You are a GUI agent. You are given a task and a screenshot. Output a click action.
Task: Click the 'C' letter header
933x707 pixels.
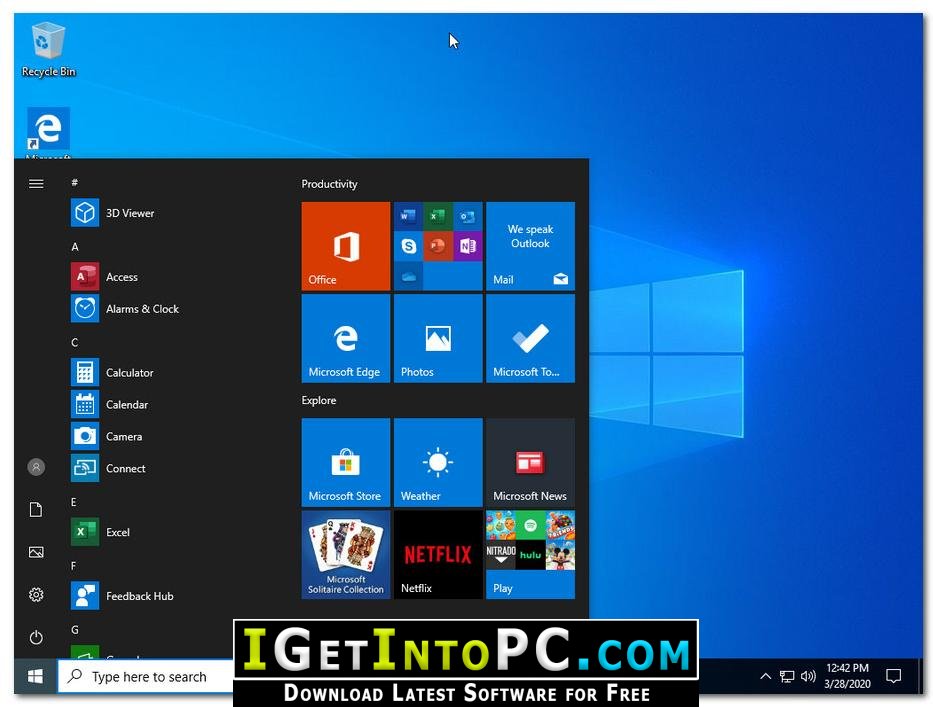click(x=74, y=342)
